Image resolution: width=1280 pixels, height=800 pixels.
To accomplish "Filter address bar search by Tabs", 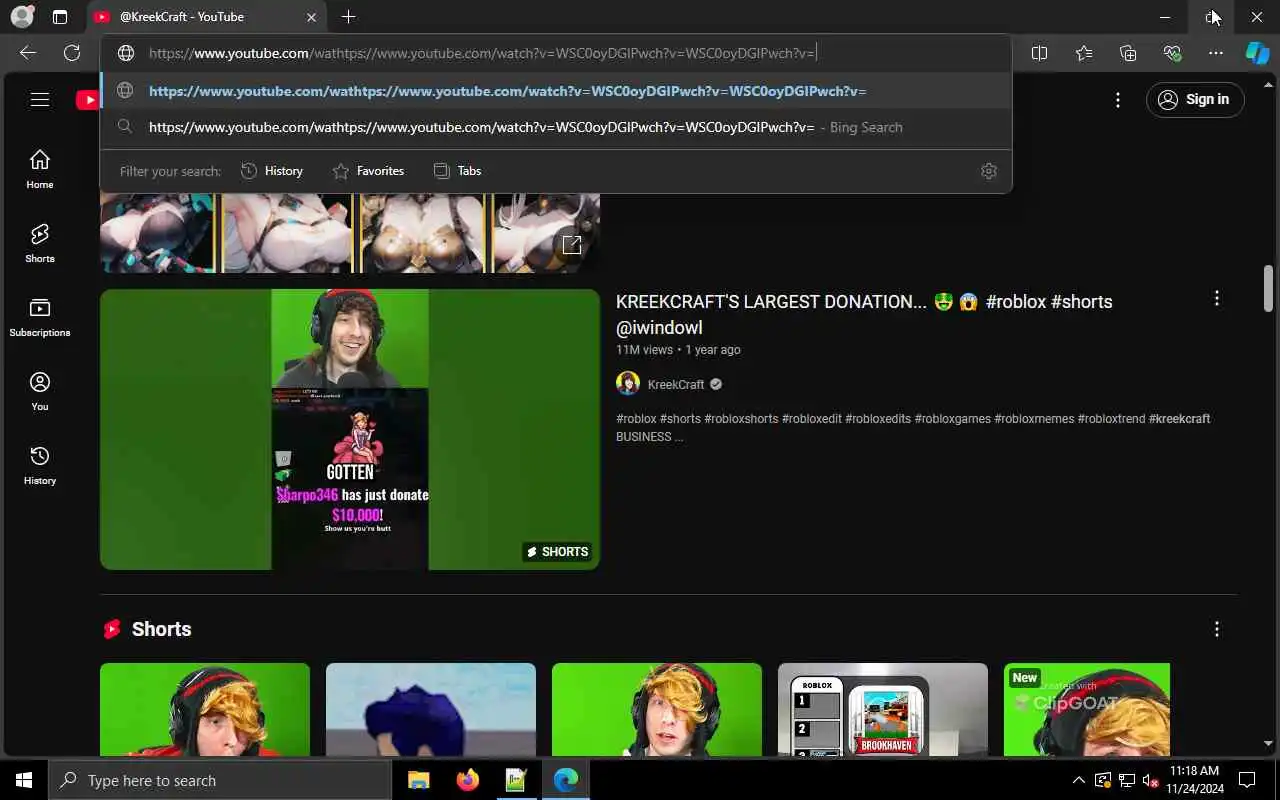I will (x=457, y=171).
